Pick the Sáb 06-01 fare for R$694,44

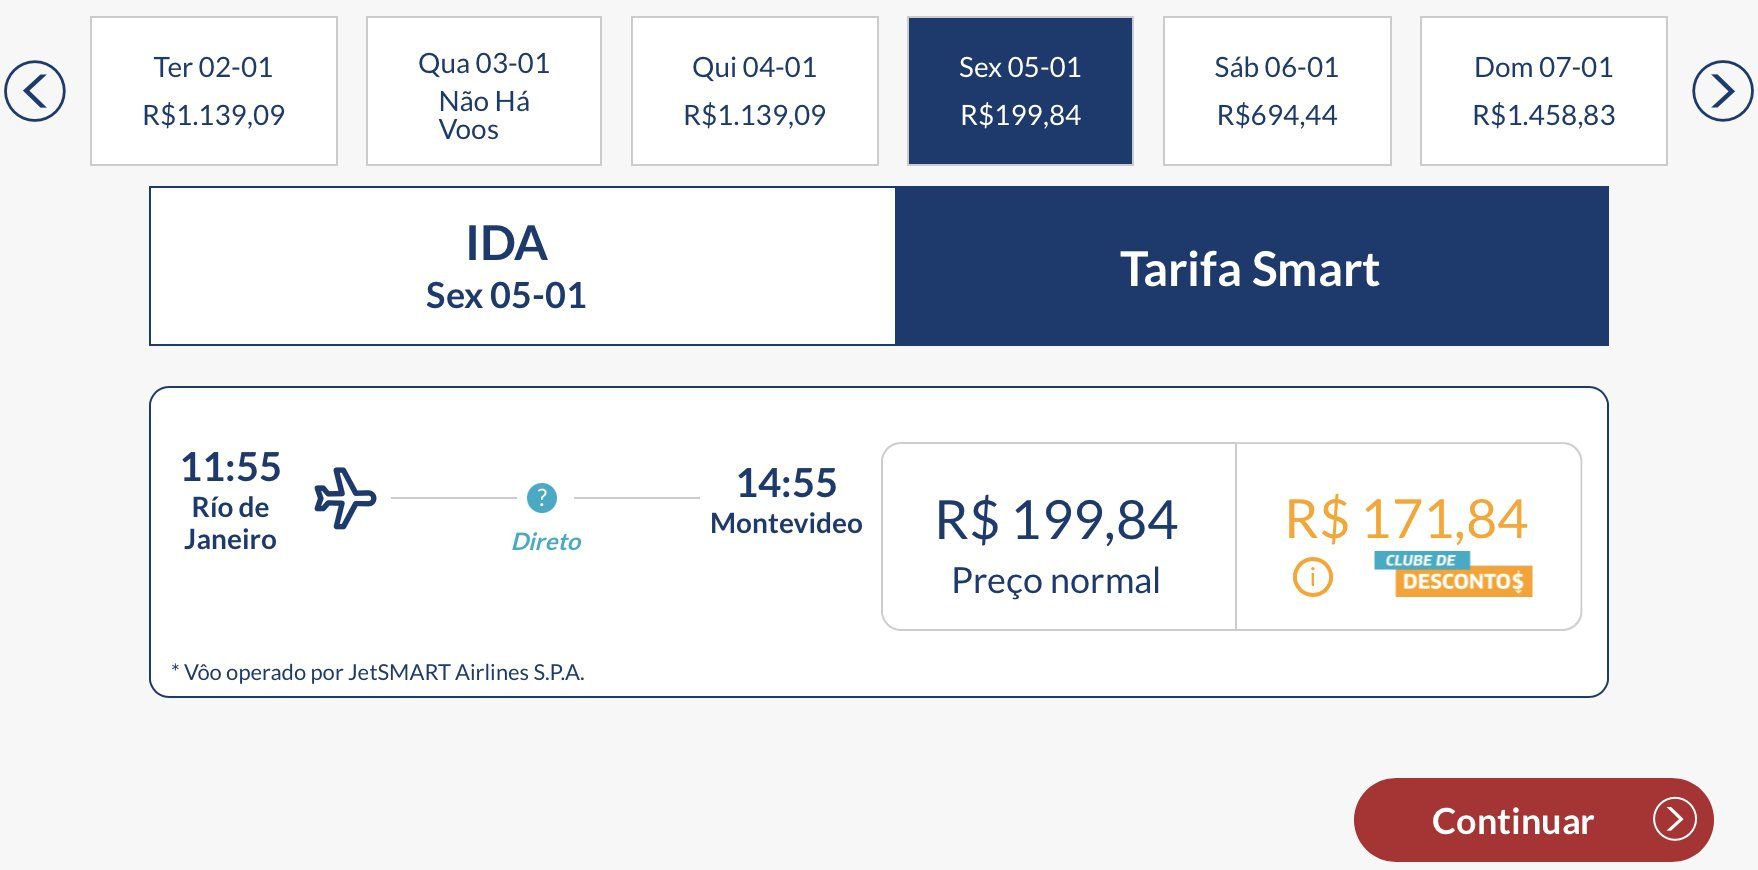[x=1277, y=91]
